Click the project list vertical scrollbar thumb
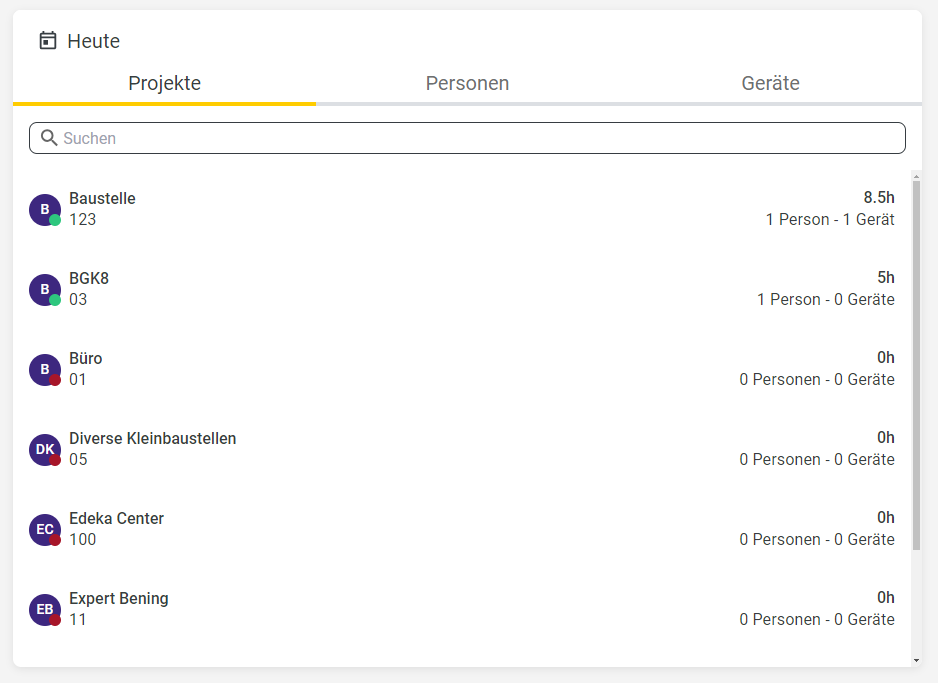Screen dimensions: 938x683 [916, 365]
